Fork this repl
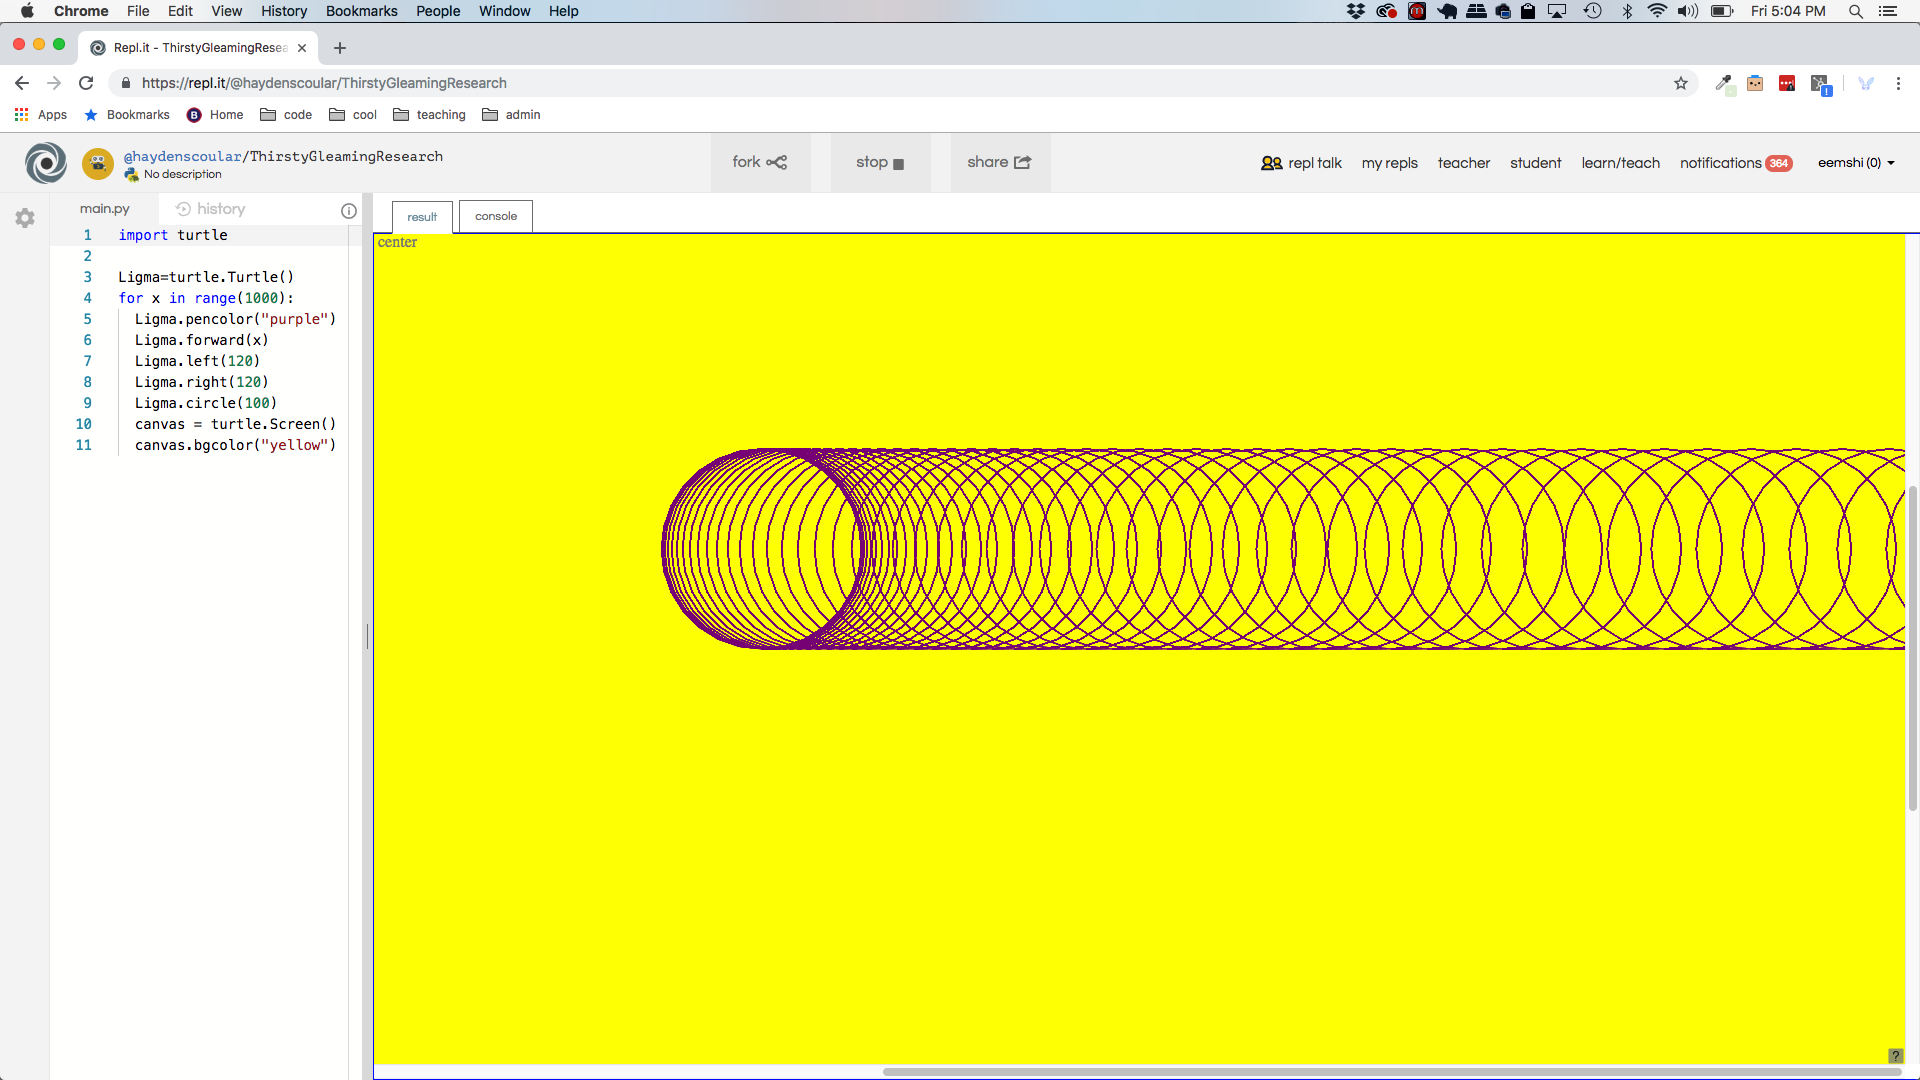The height and width of the screenshot is (1080, 1920). point(760,163)
